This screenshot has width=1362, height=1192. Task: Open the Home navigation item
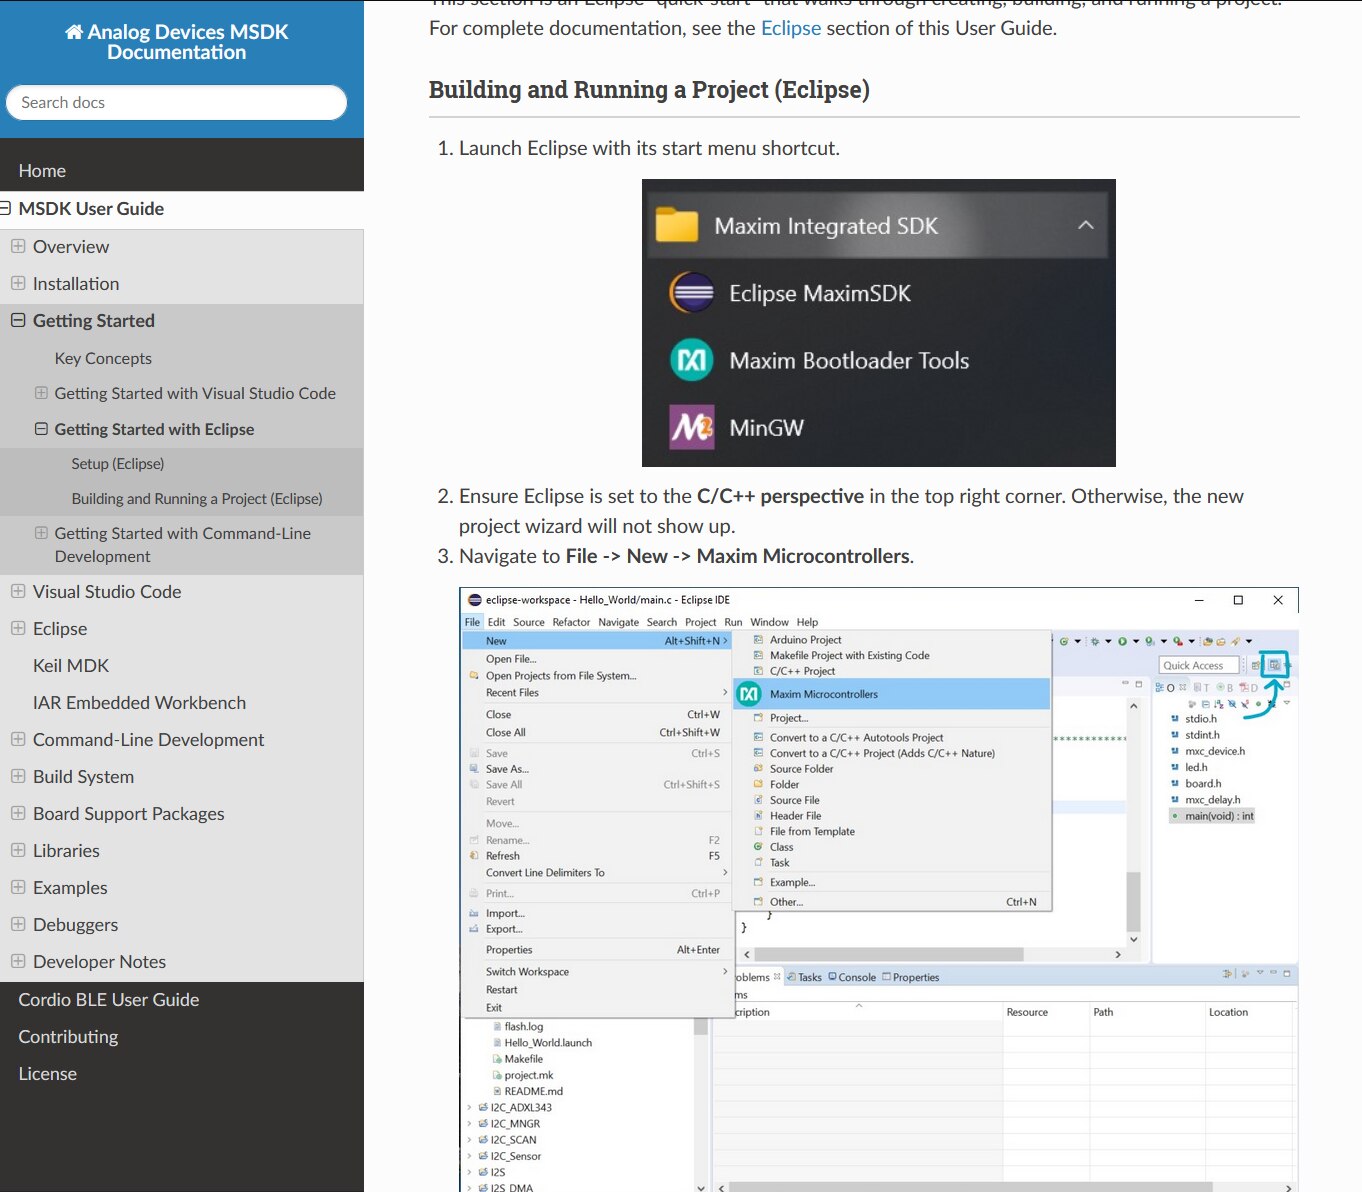click(42, 171)
